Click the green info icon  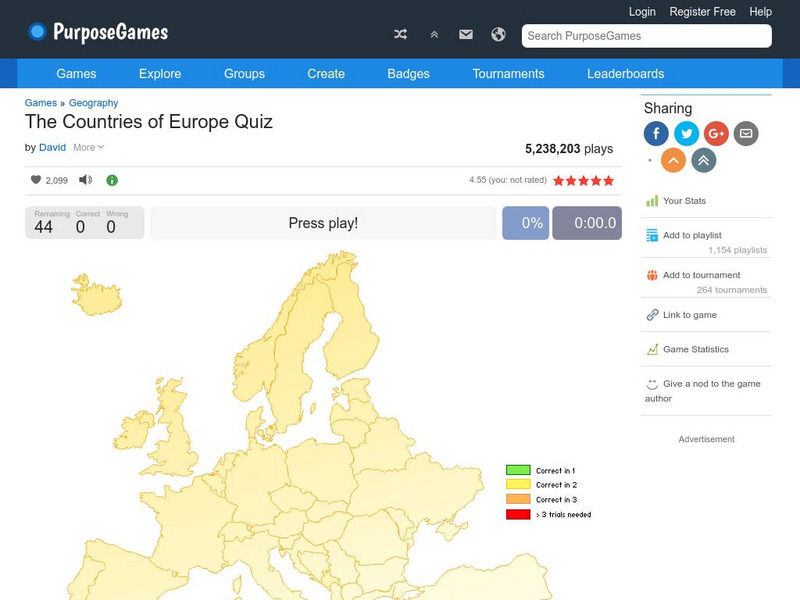(x=112, y=180)
